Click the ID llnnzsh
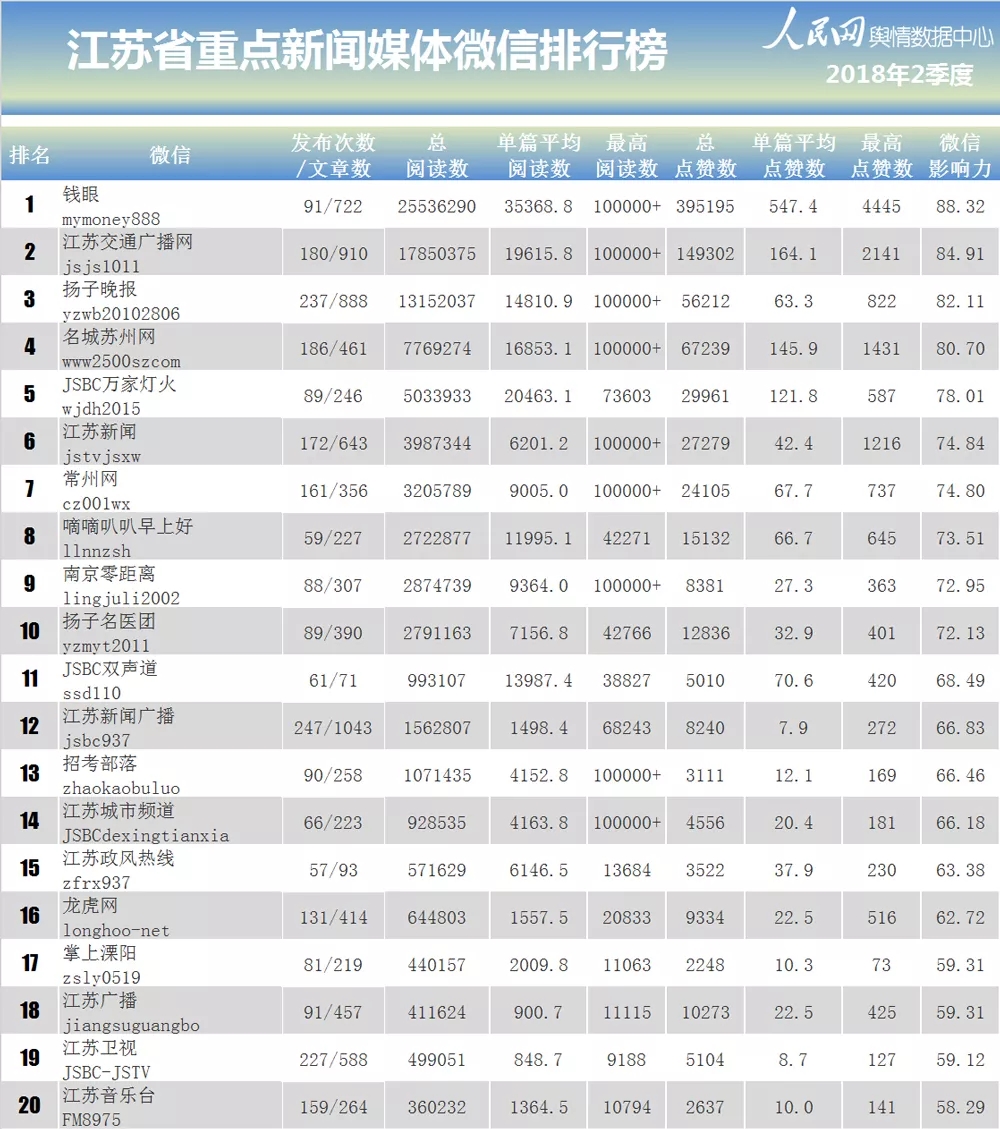 (x=96, y=552)
